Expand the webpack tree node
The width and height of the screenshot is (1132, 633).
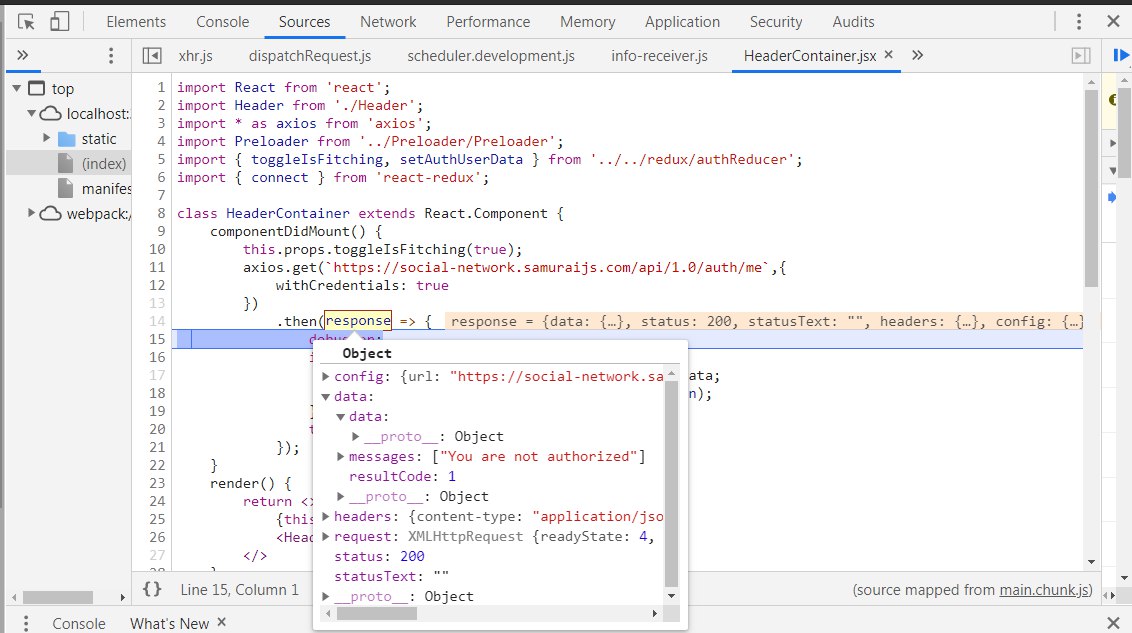point(31,213)
